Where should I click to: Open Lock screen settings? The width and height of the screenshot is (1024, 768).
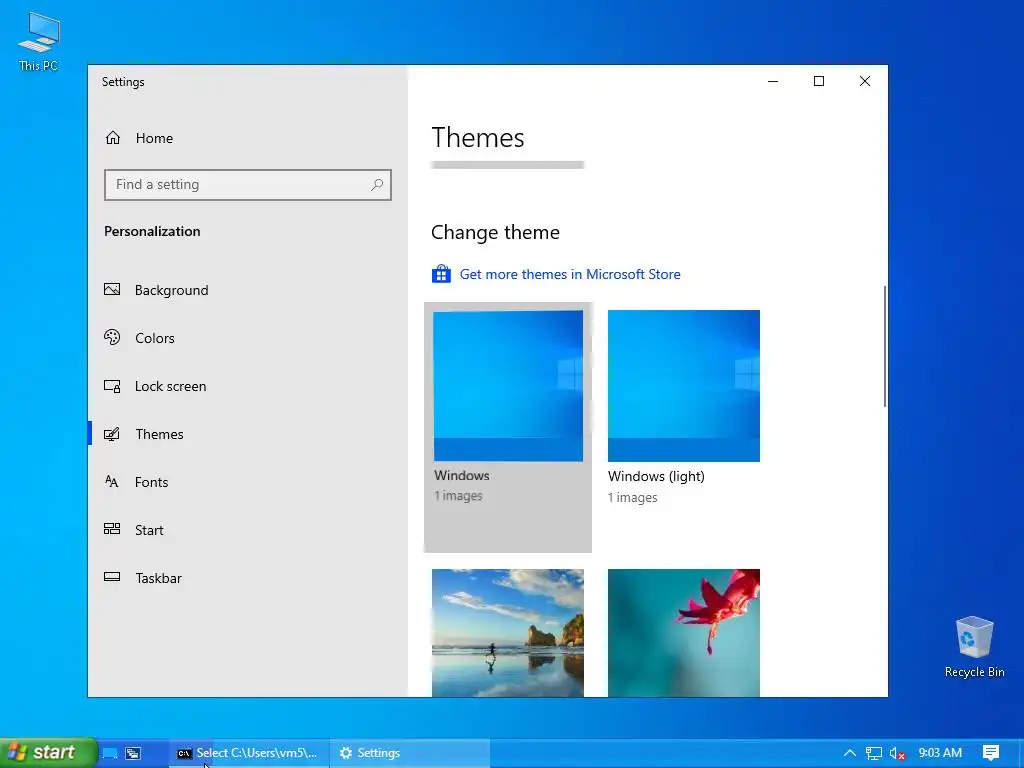248,386
